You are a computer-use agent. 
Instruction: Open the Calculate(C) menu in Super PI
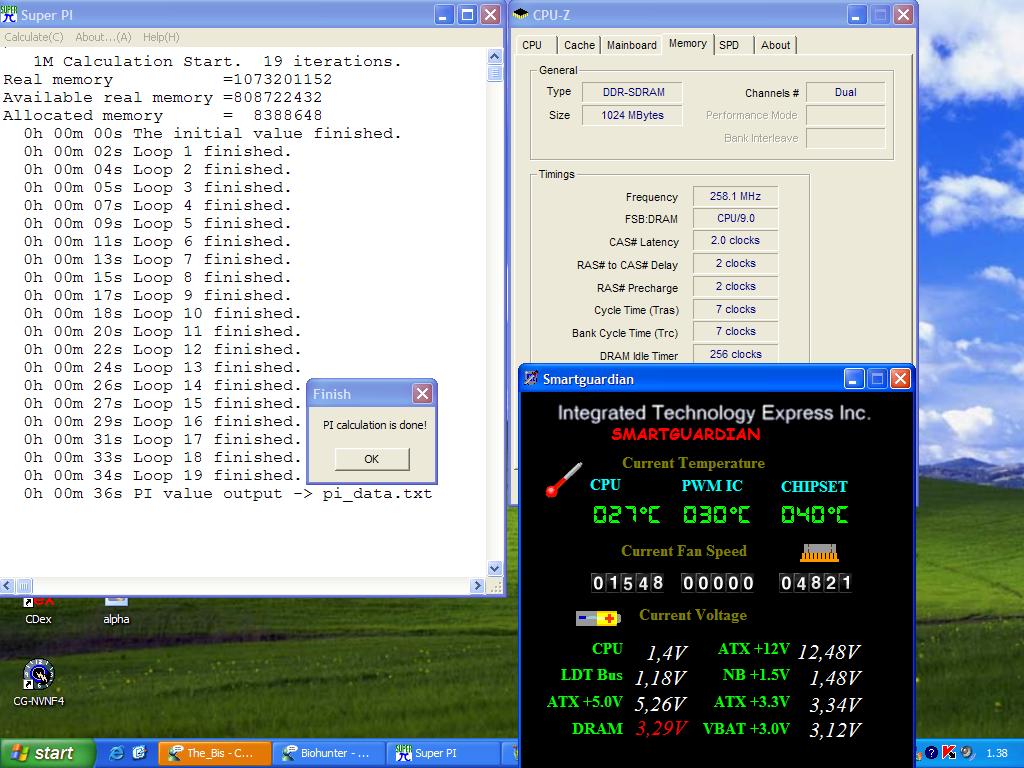pos(34,37)
